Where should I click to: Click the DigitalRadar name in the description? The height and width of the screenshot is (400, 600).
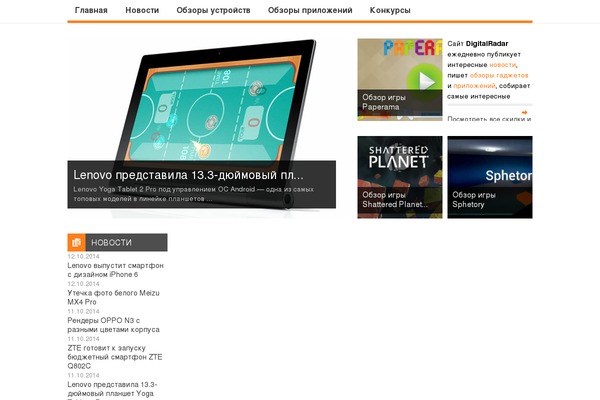487,44
